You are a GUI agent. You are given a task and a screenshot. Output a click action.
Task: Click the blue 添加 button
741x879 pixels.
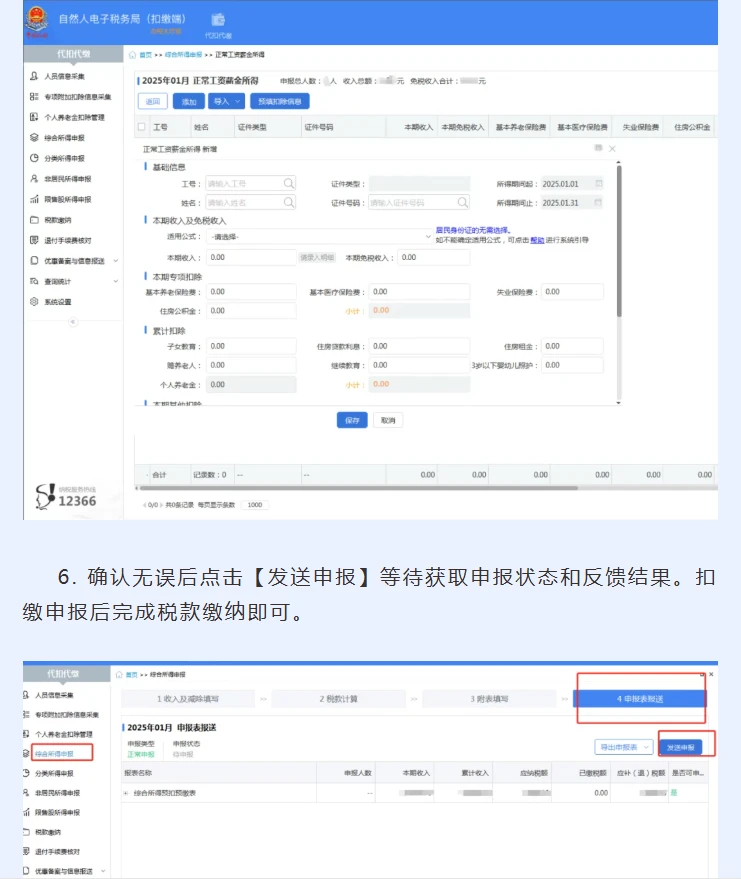pos(189,101)
